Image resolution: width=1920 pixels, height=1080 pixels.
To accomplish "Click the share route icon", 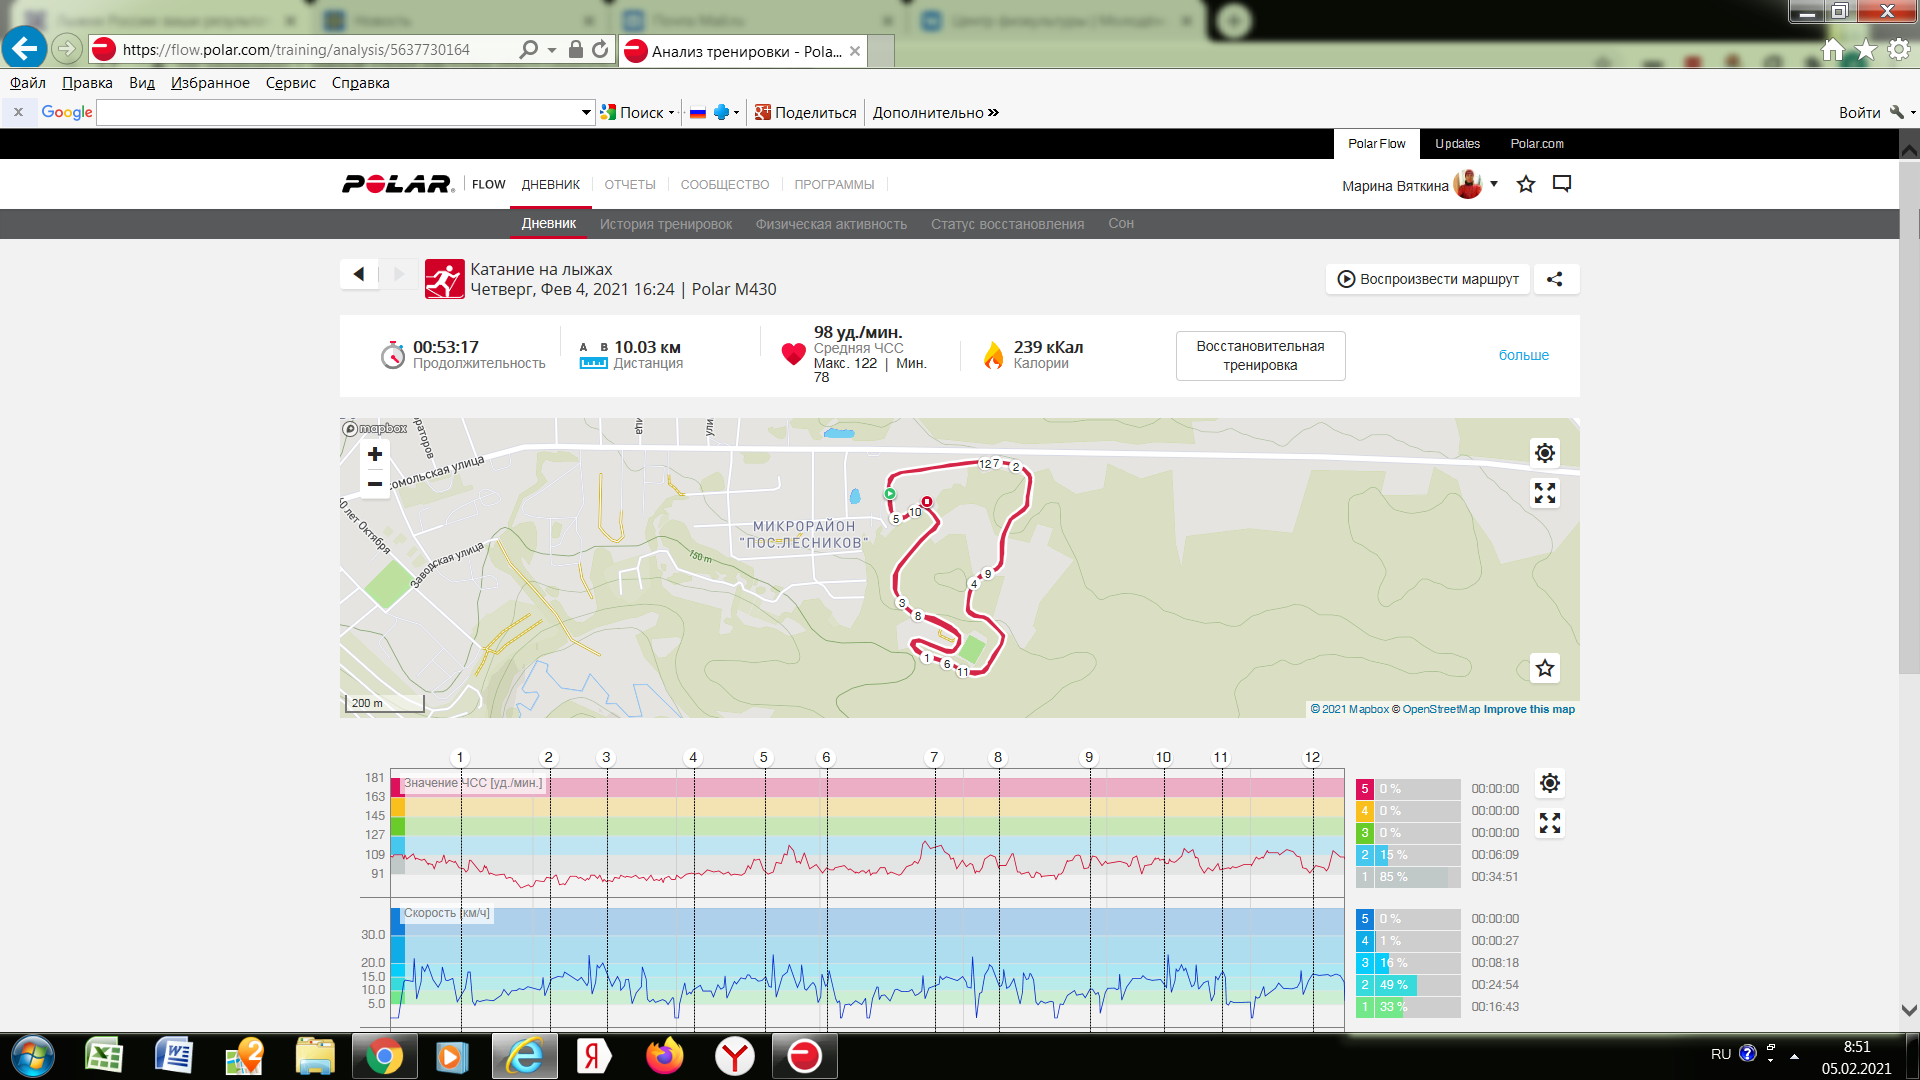I will click(1554, 279).
